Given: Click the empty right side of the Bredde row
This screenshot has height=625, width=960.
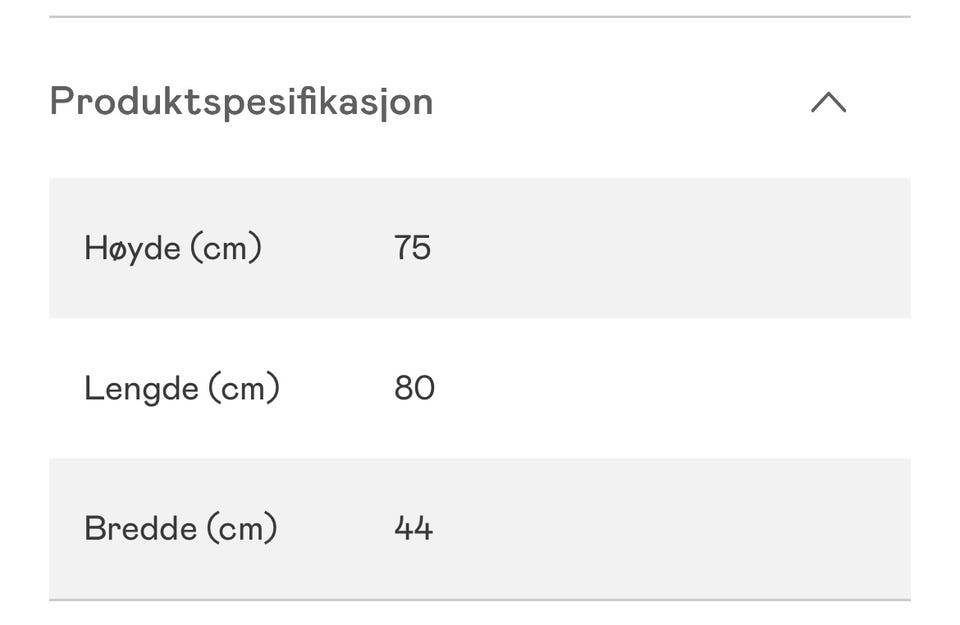Looking at the screenshot, I should (672, 528).
